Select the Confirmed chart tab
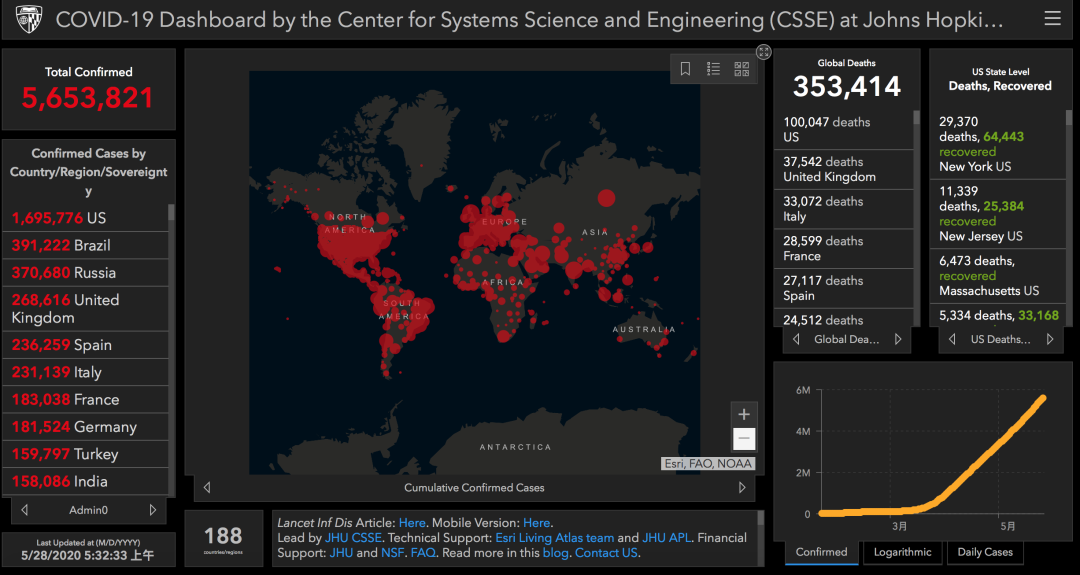 coord(821,552)
